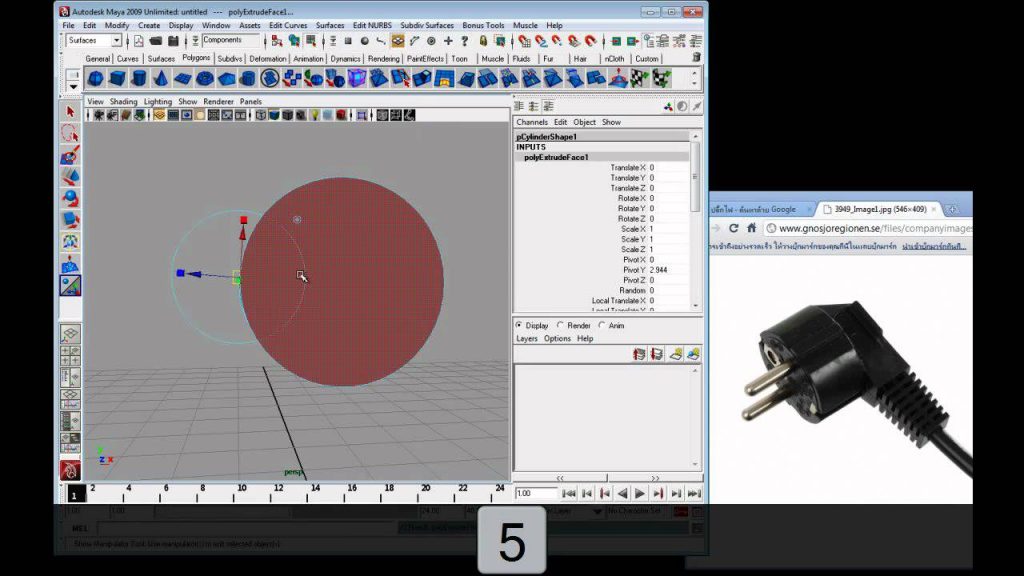This screenshot has width=1024, height=576.
Task: Switch to single perspective view layout
Action: pyautogui.click(x=71, y=334)
